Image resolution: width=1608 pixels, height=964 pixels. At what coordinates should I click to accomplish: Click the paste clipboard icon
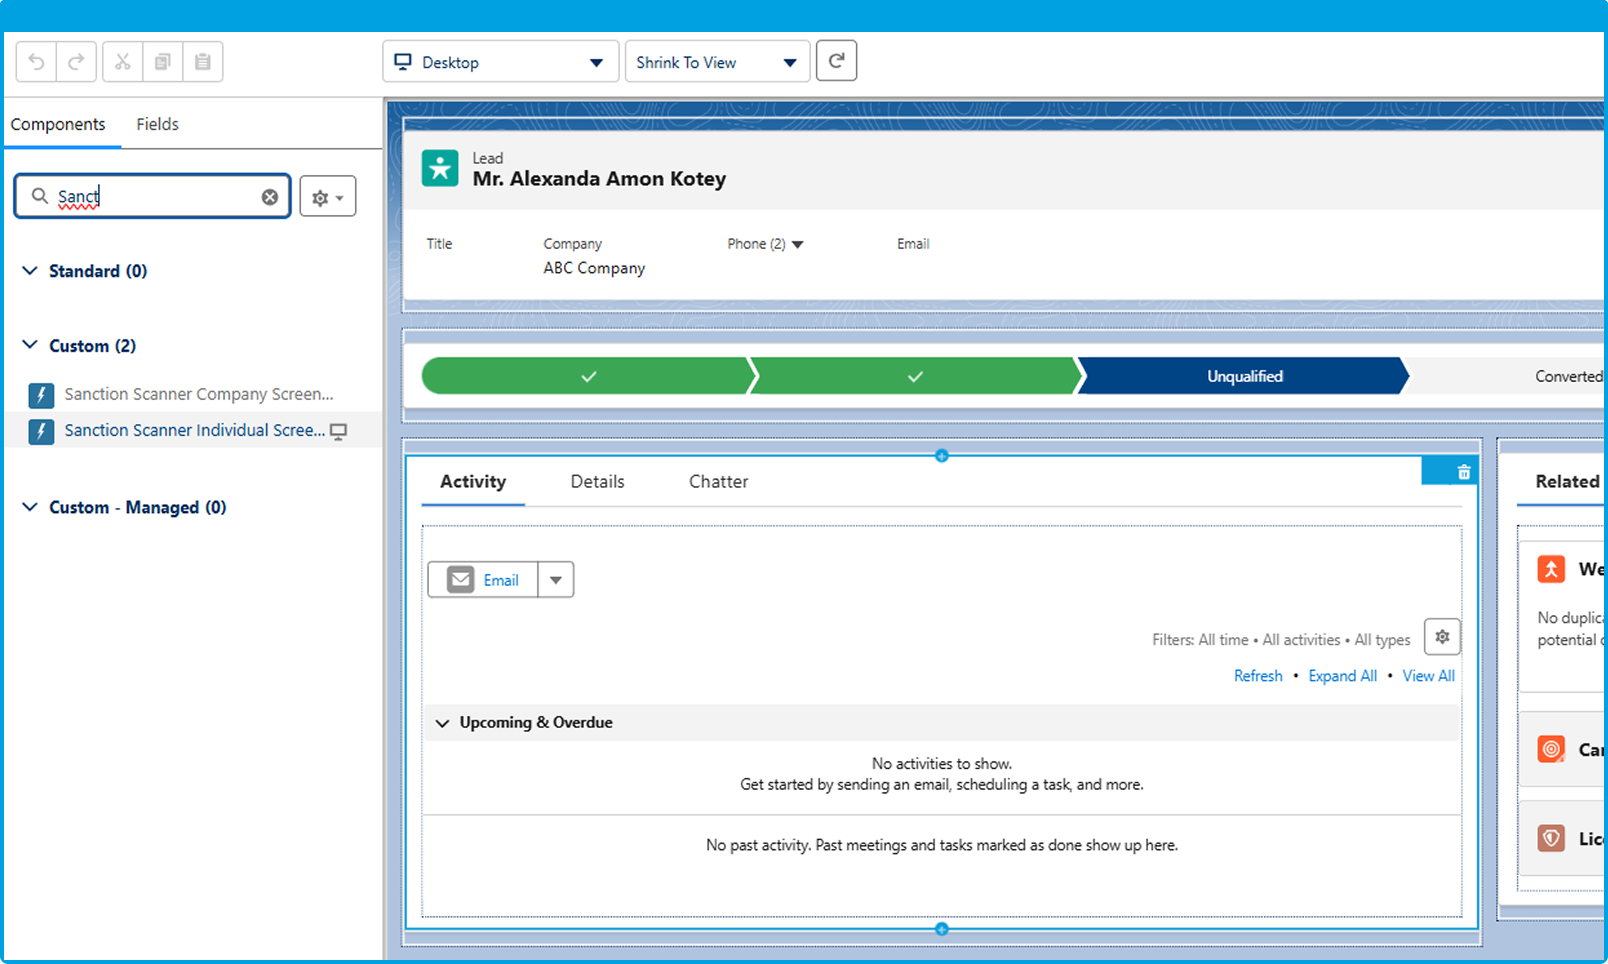(x=203, y=62)
